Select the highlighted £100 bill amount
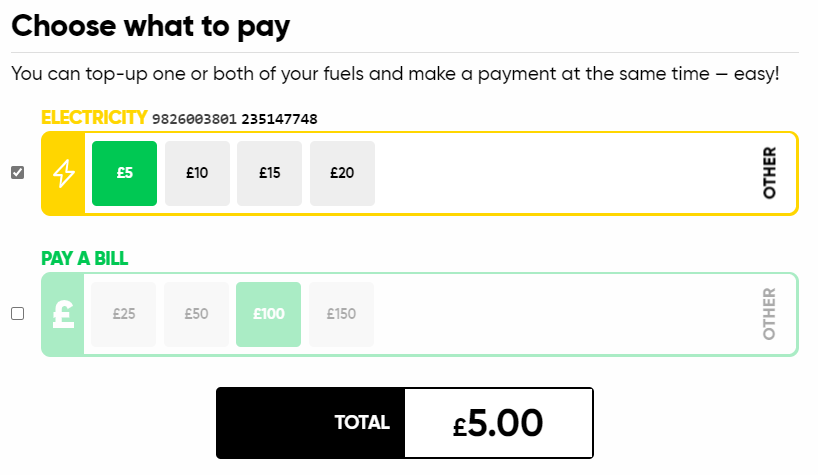Viewport: 818px width, 475px height. coord(269,314)
